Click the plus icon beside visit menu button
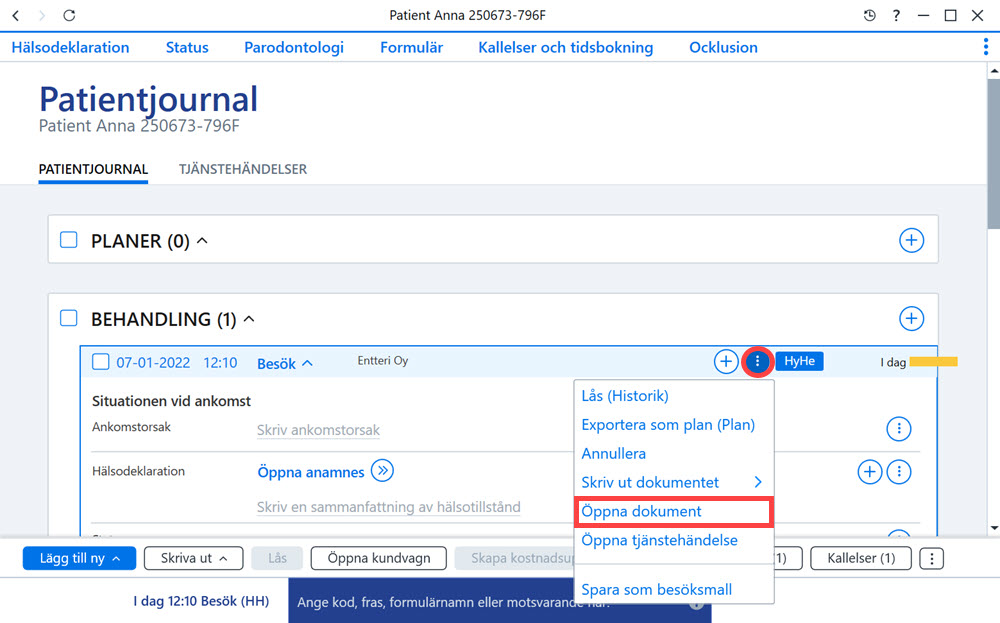Viewport: 1000px width, 623px height. (726, 362)
